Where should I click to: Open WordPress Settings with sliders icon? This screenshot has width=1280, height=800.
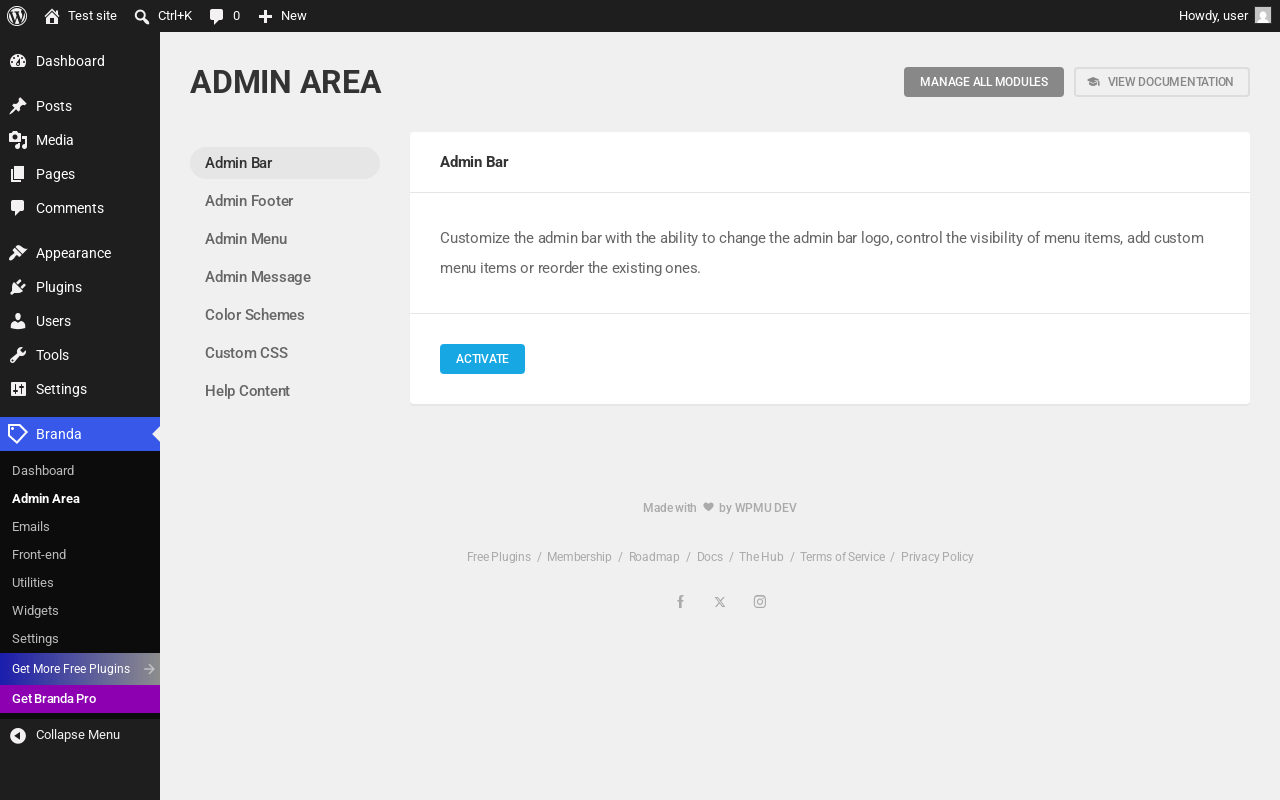(80, 389)
